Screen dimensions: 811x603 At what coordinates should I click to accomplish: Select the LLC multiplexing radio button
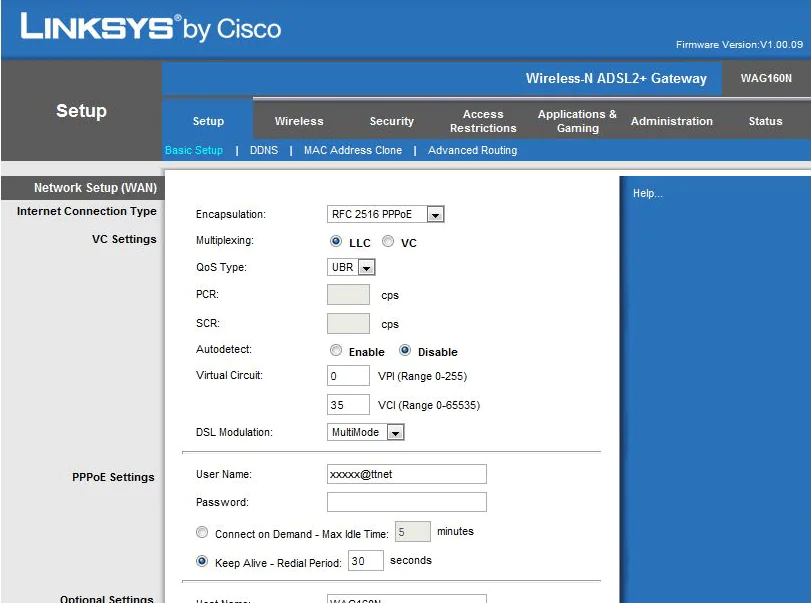tap(336, 242)
